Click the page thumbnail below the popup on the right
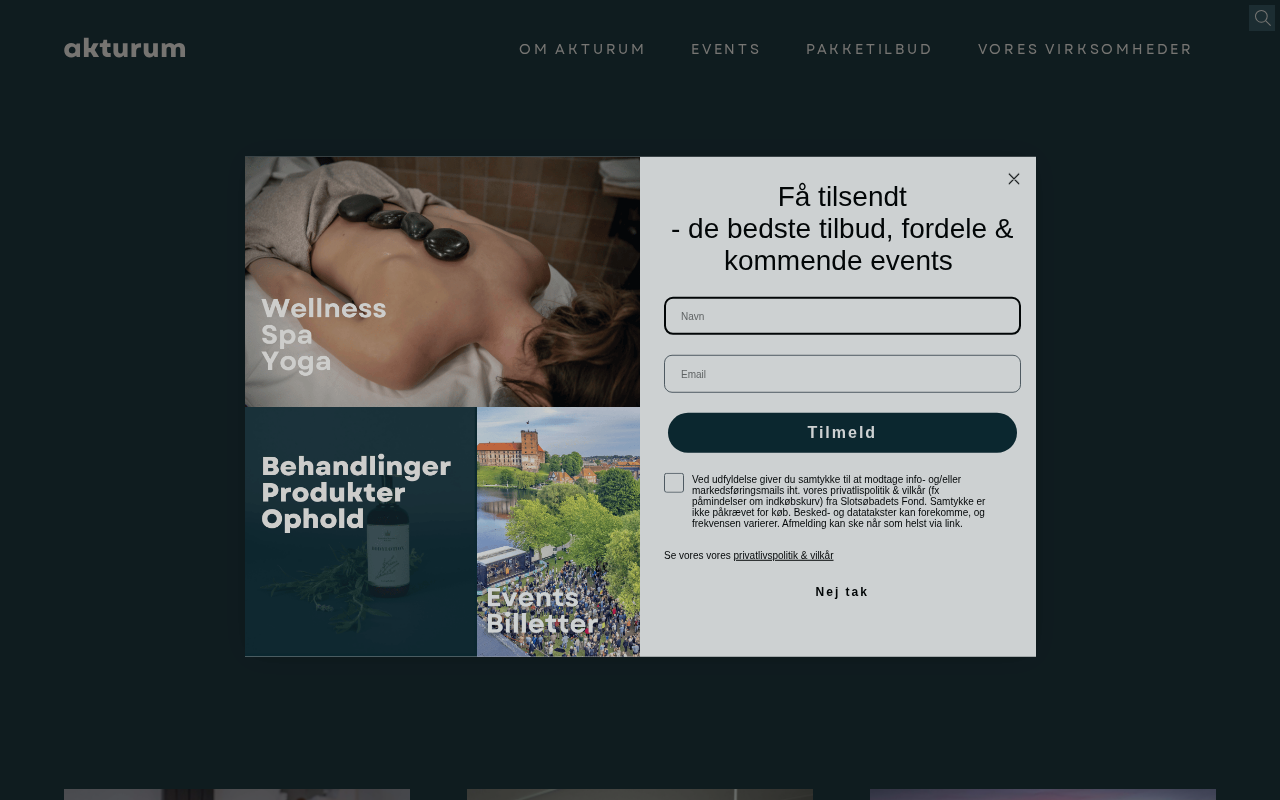This screenshot has height=800, width=1280. point(1043,794)
